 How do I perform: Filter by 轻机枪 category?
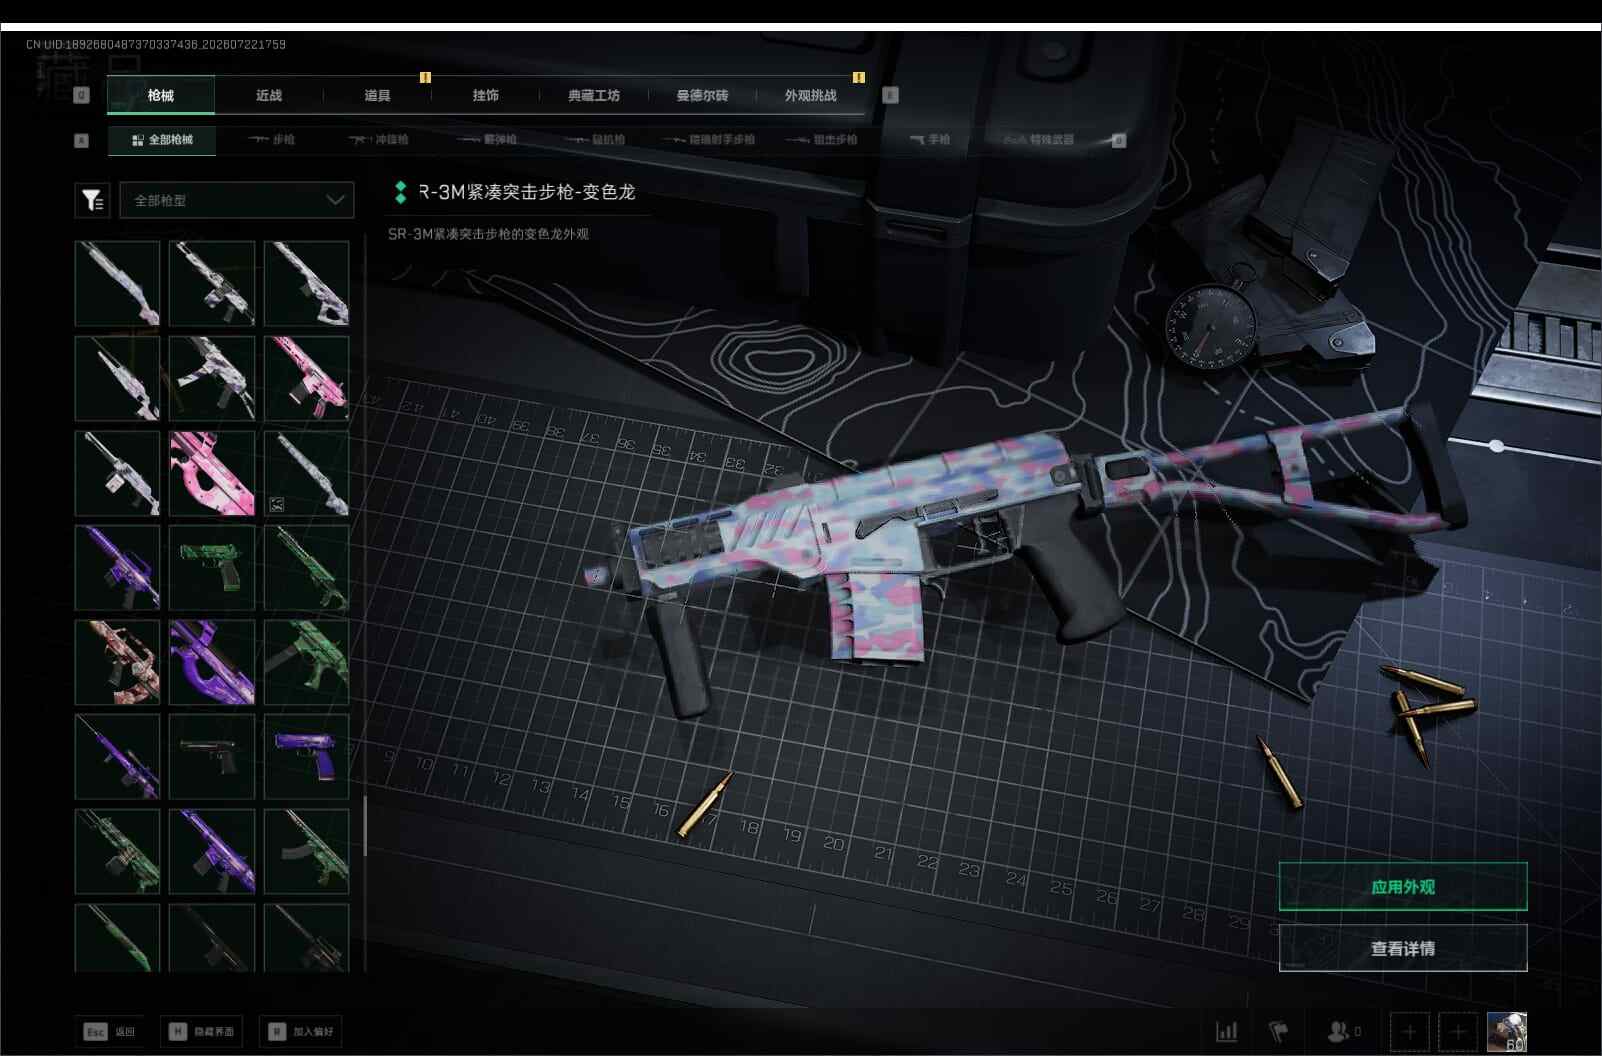pyautogui.click(x=596, y=140)
